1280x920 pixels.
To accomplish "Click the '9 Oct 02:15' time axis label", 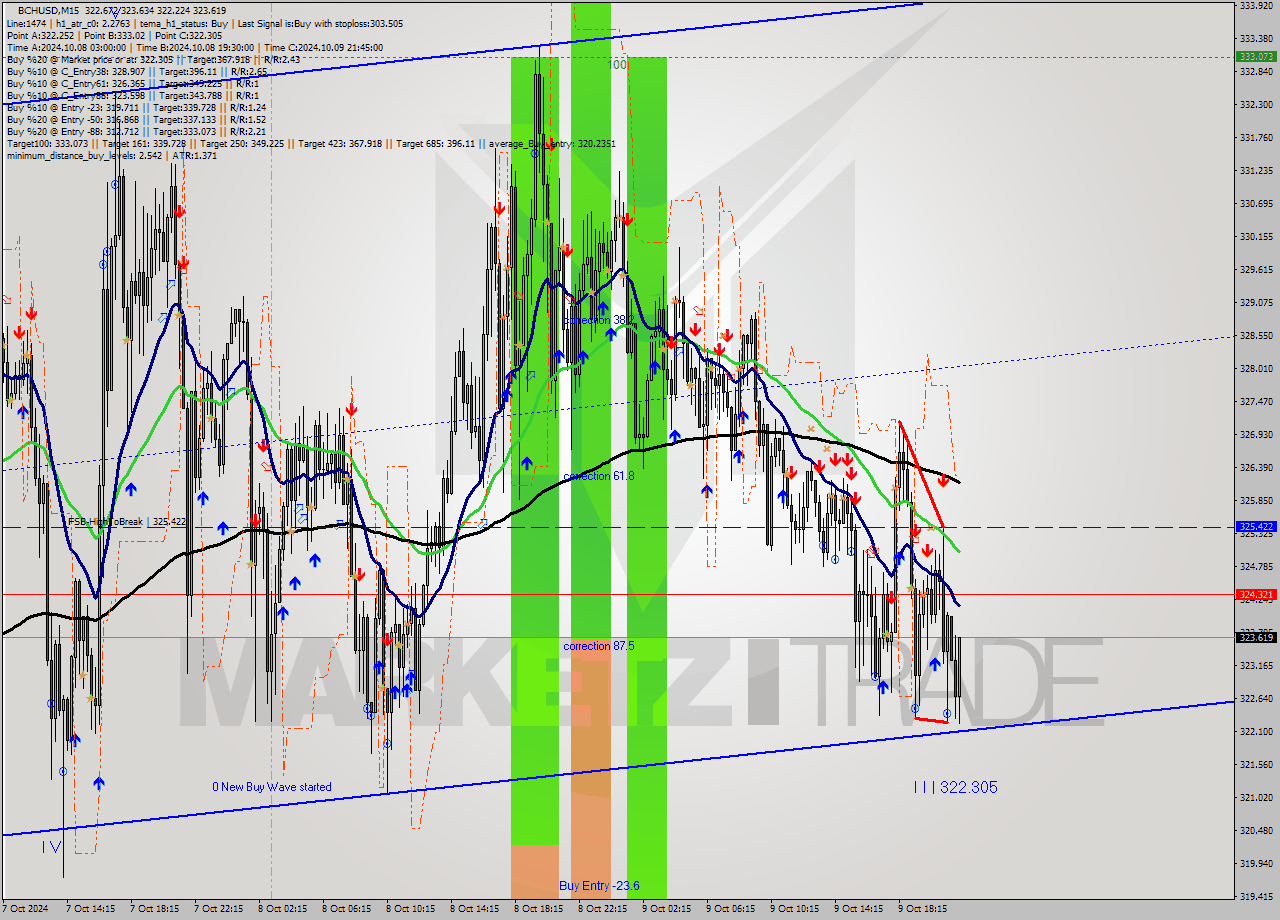I will 666,909.
